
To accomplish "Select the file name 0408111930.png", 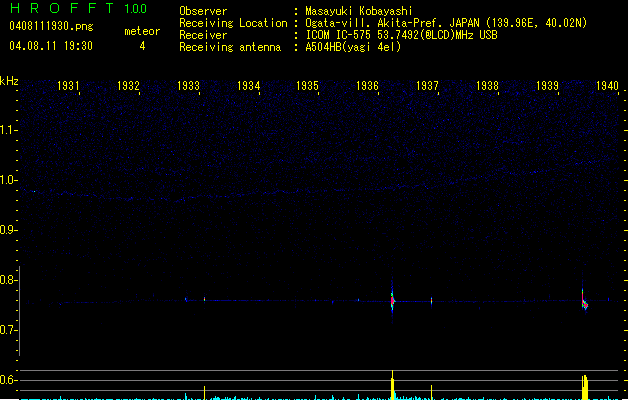I will coord(51,26).
